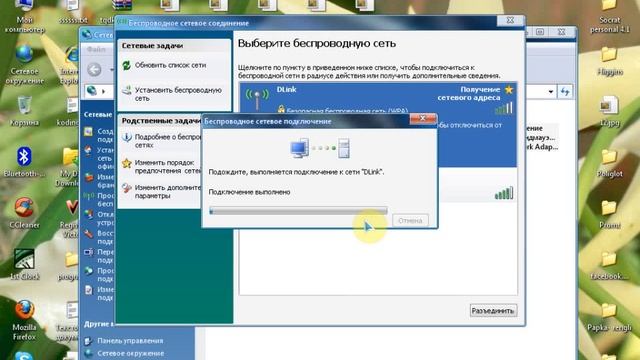The image size is (640, 360).
Task: Click 'Сетевые задачи' panel header
Action: (x=152, y=46)
